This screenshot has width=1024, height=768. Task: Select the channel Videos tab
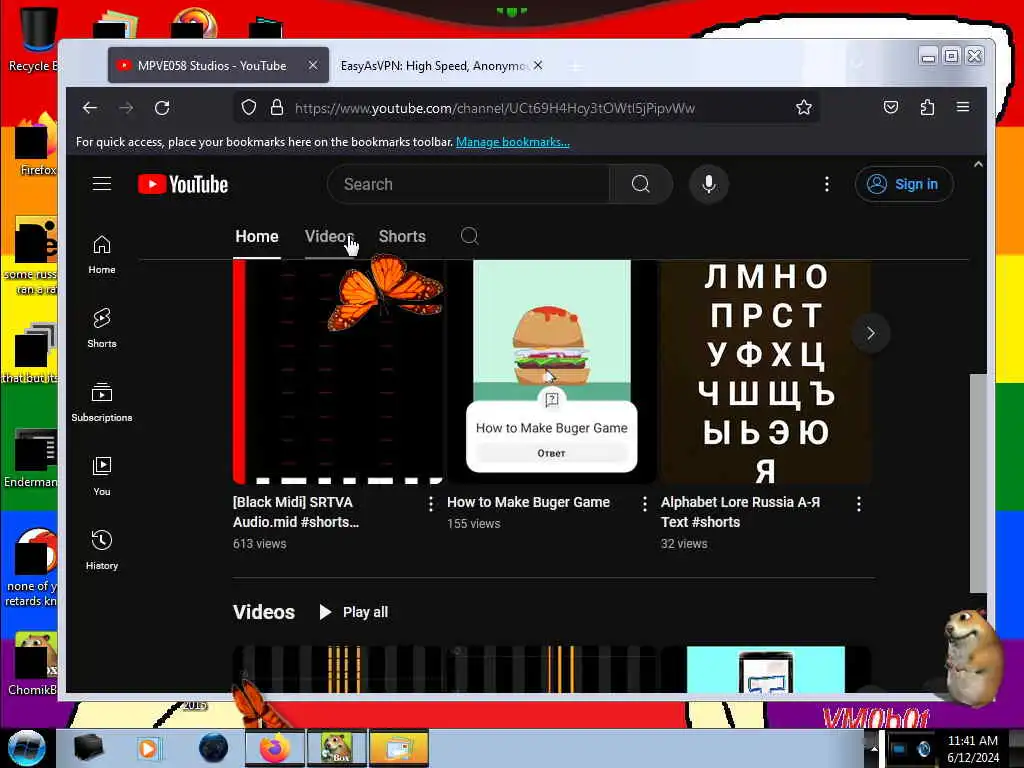pos(329,236)
